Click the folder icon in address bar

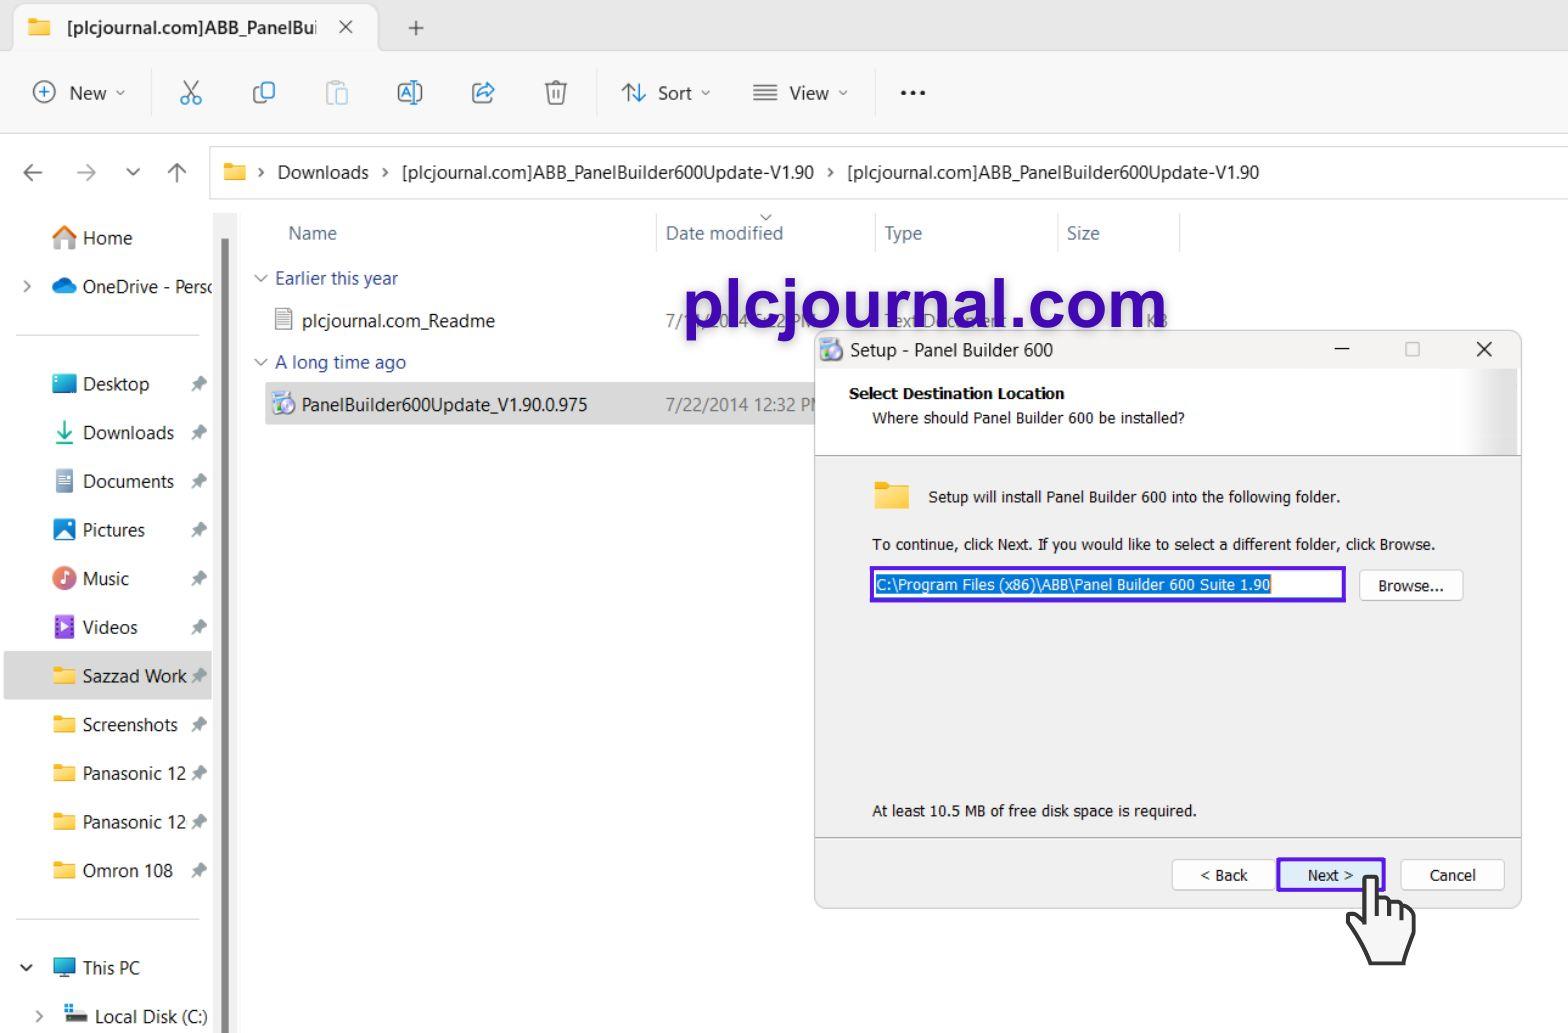[x=235, y=172]
